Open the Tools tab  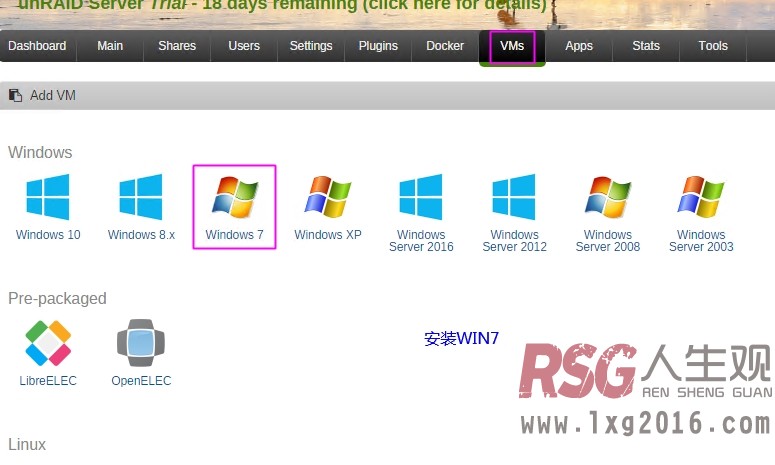point(713,46)
